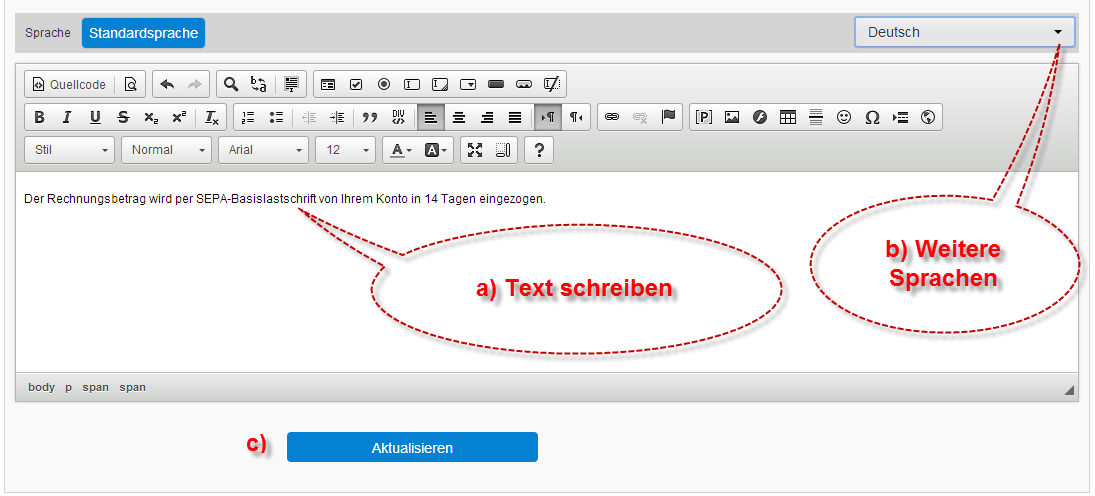Select body in the element path
The image size is (1095, 496).
(x=41, y=387)
